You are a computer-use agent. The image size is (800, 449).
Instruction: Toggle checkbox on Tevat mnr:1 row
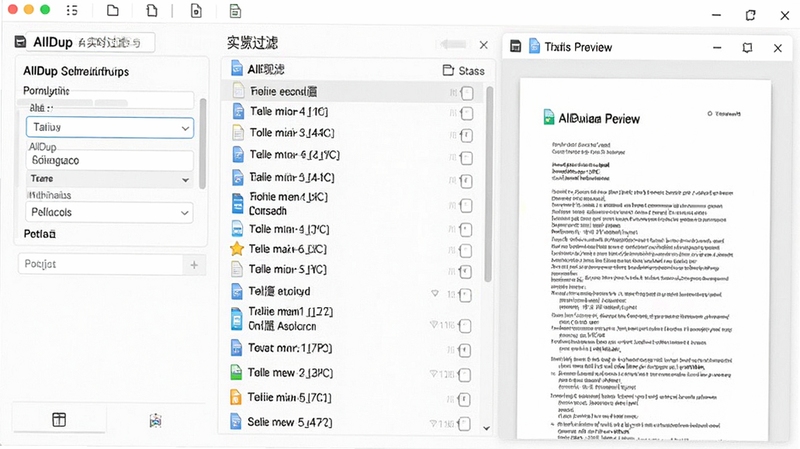click(x=464, y=351)
